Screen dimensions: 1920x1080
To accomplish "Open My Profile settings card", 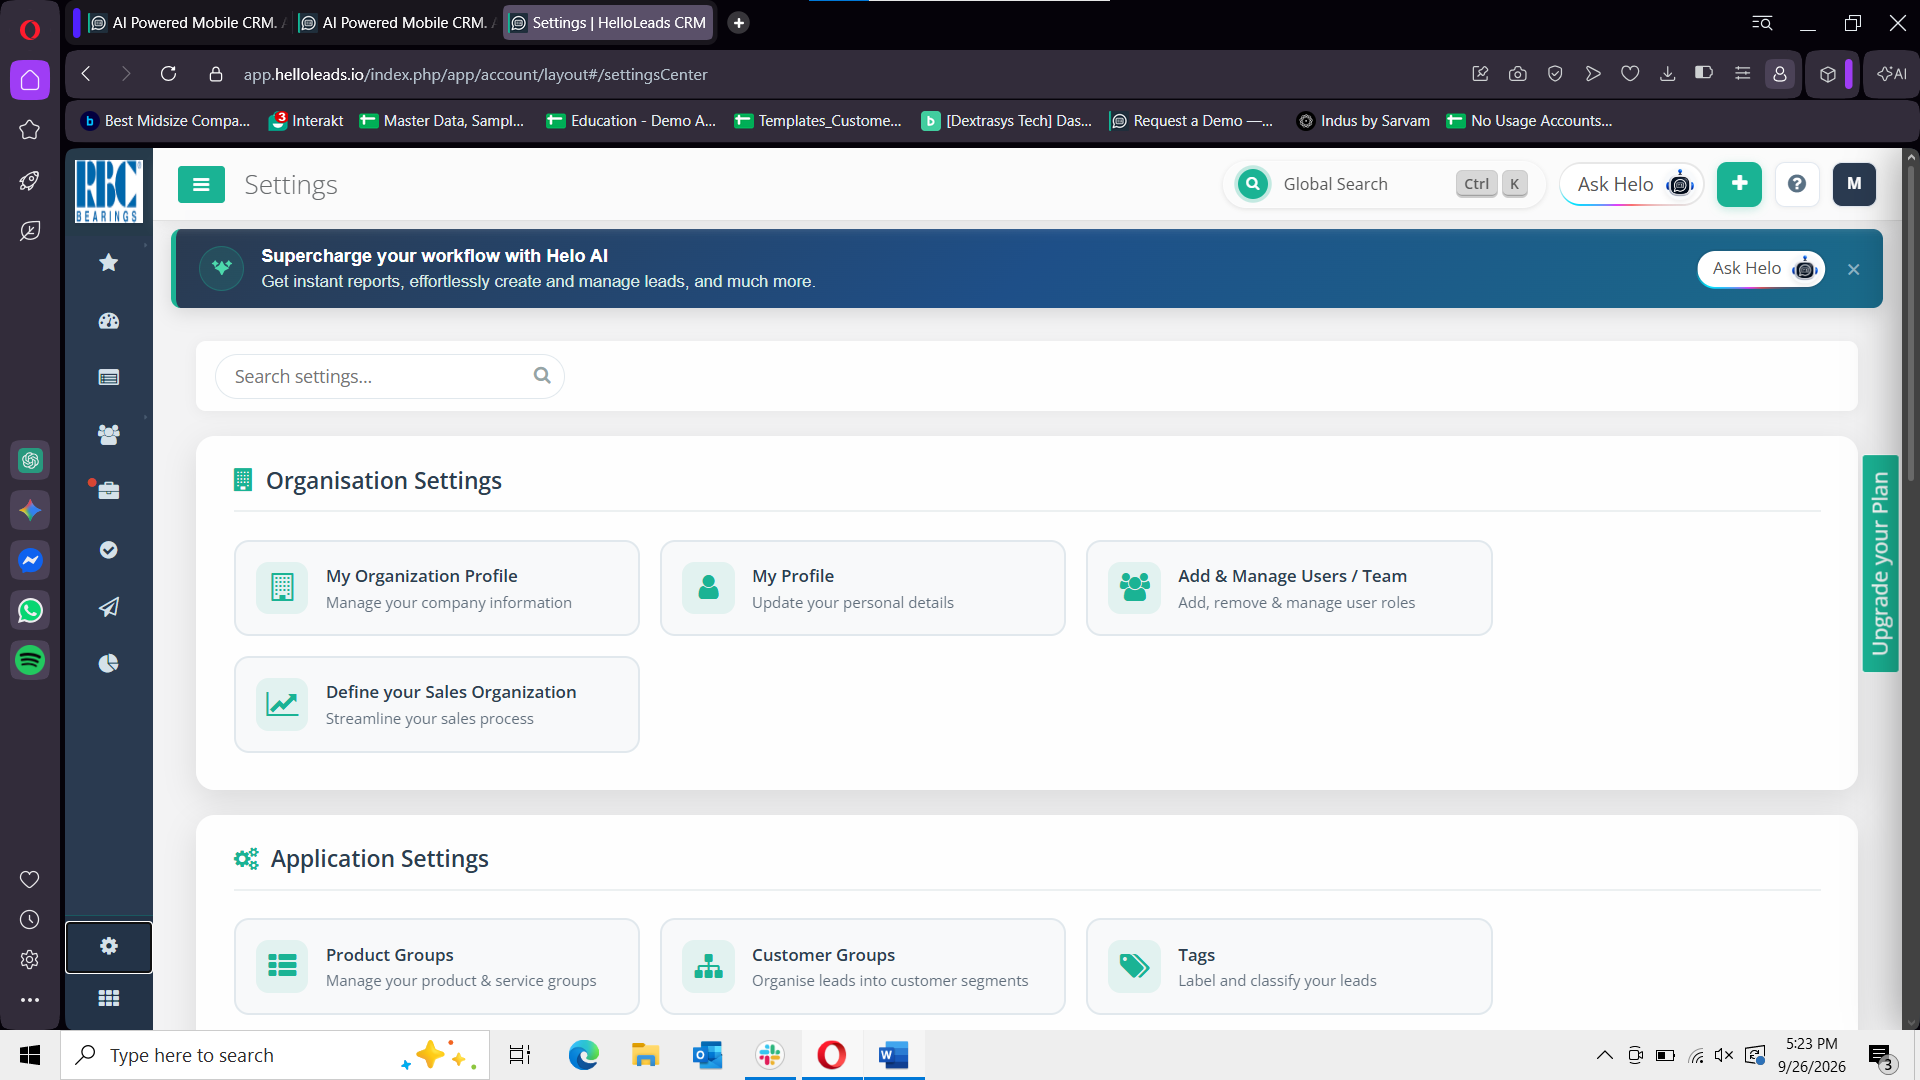I will pos(863,588).
